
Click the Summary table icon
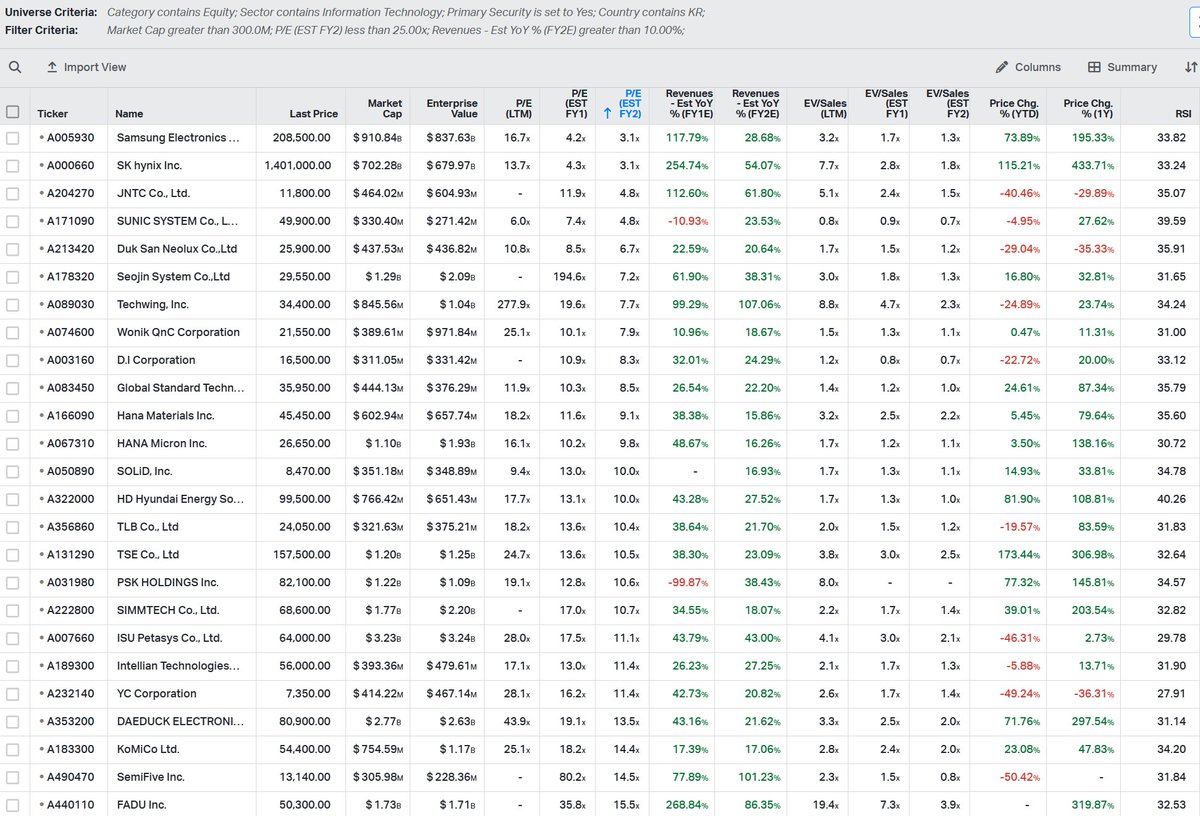click(1094, 67)
